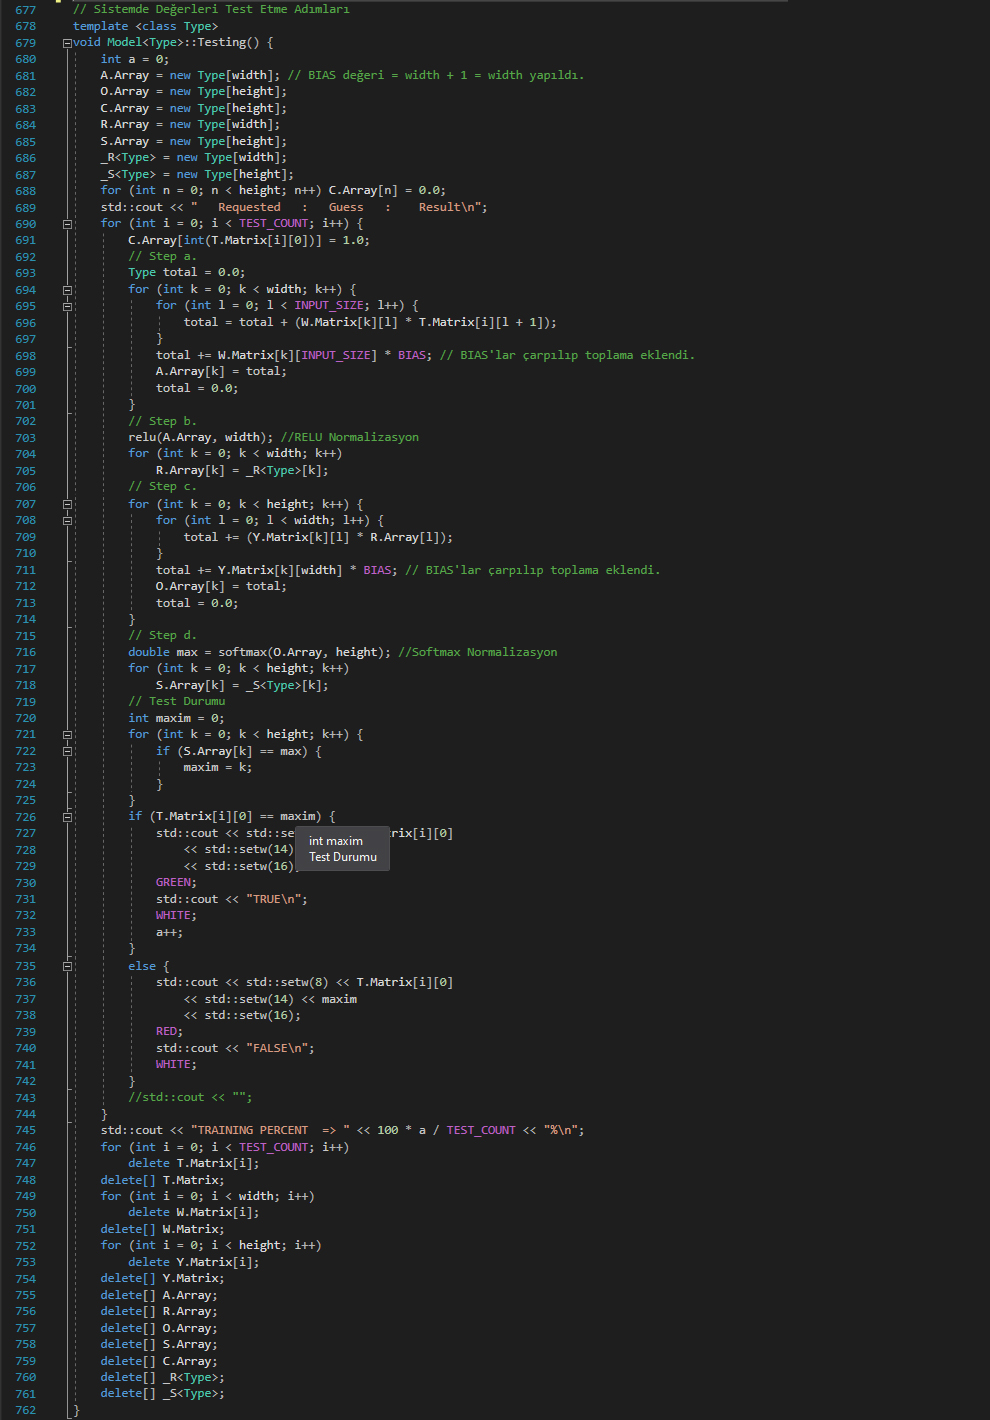Click the "int maxim" tooltip popup
The width and height of the screenshot is (990, 1420).
tap(342, 849)
